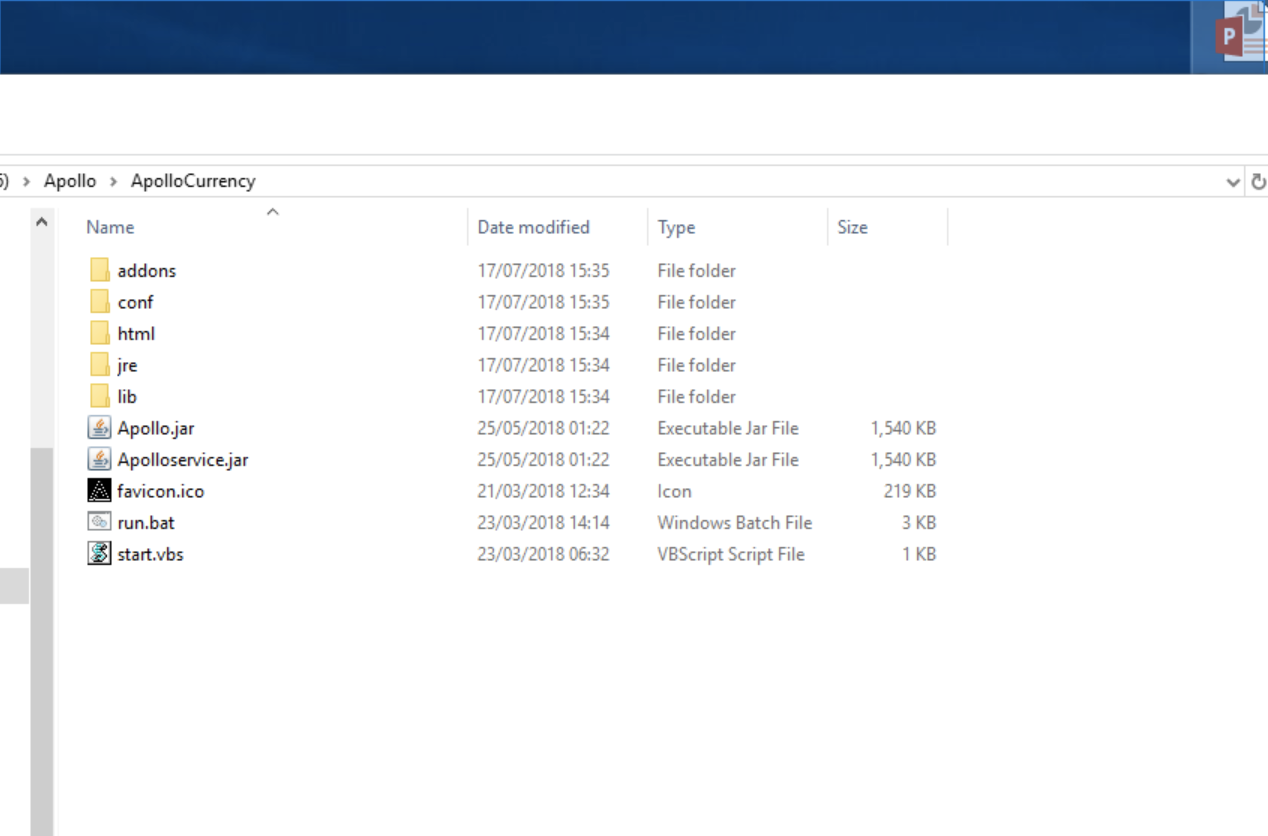Click the 3 KB size for run.bat

pyautogui.click(x=919, y=522)
